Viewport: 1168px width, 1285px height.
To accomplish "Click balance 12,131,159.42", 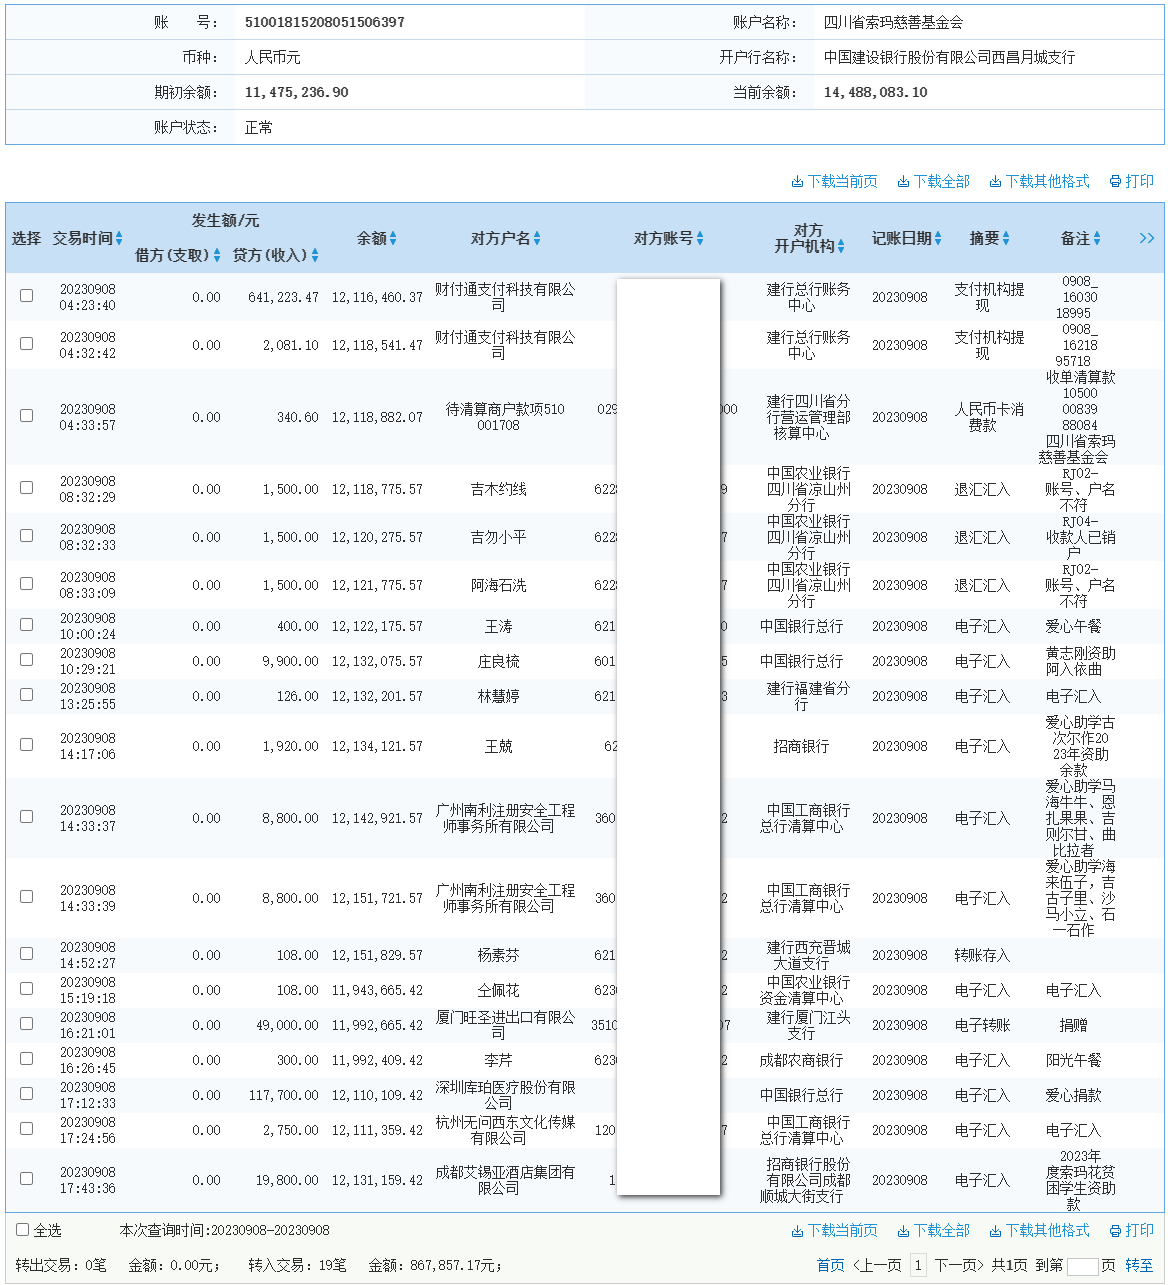I will click(x=377, y=1180).
